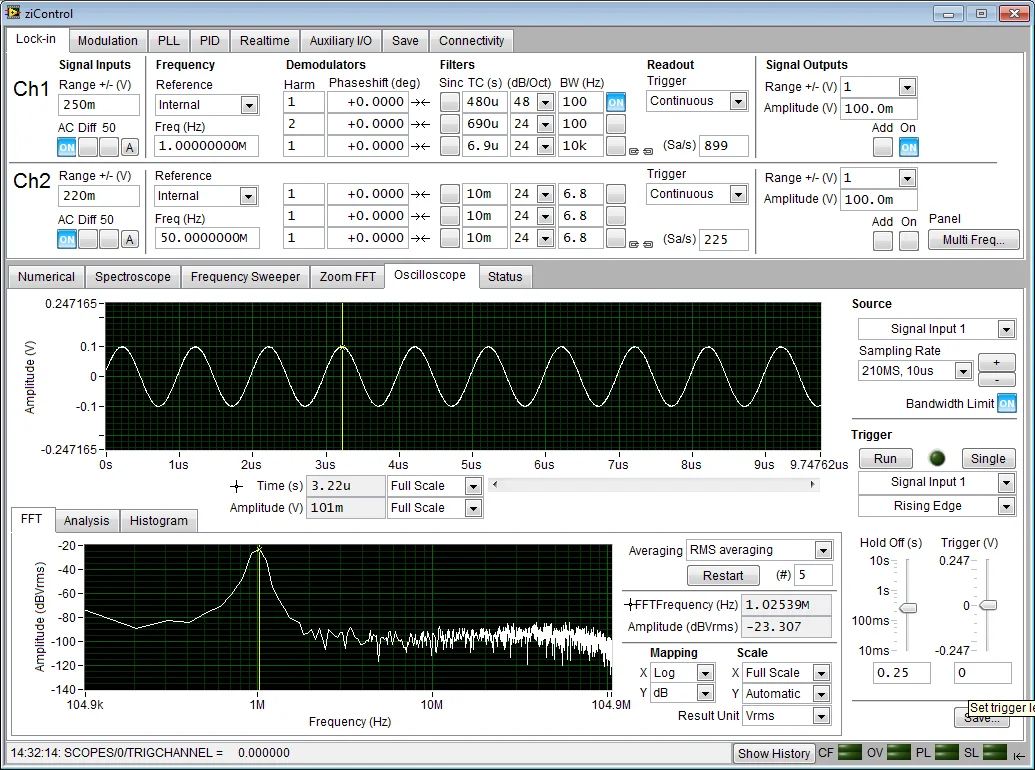Screen dimensions: 1035x770
Task: Toggle Bandwidth Limit ON switch
Action: [1007, 403]
